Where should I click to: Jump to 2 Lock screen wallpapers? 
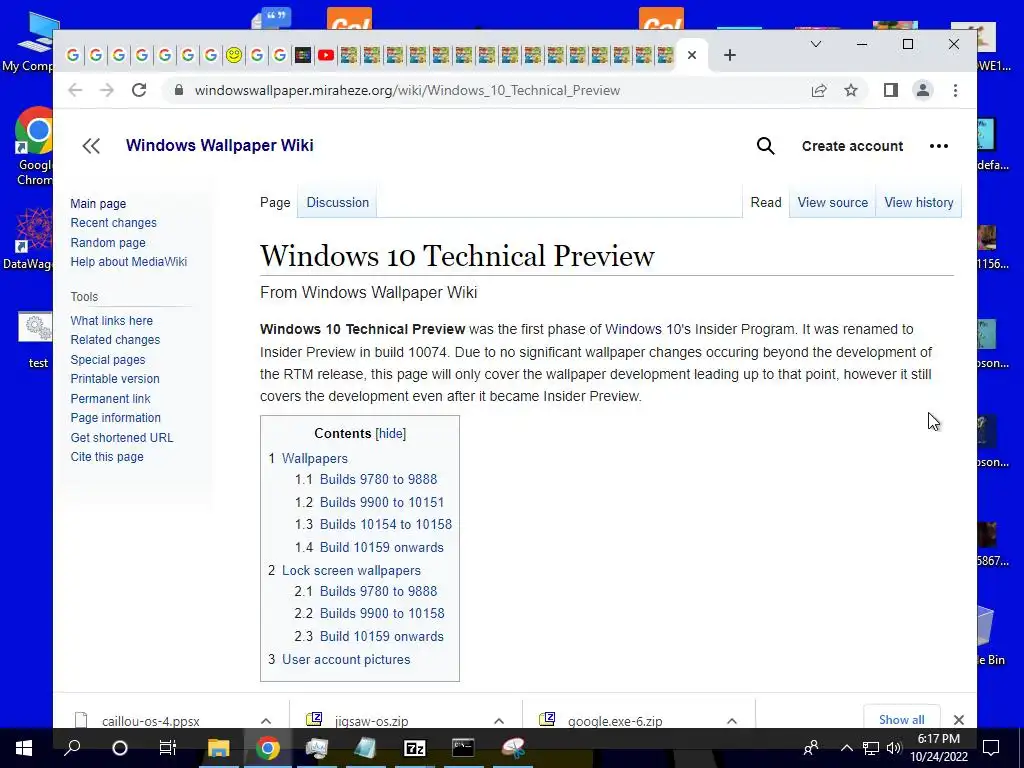tap(351, 571)
